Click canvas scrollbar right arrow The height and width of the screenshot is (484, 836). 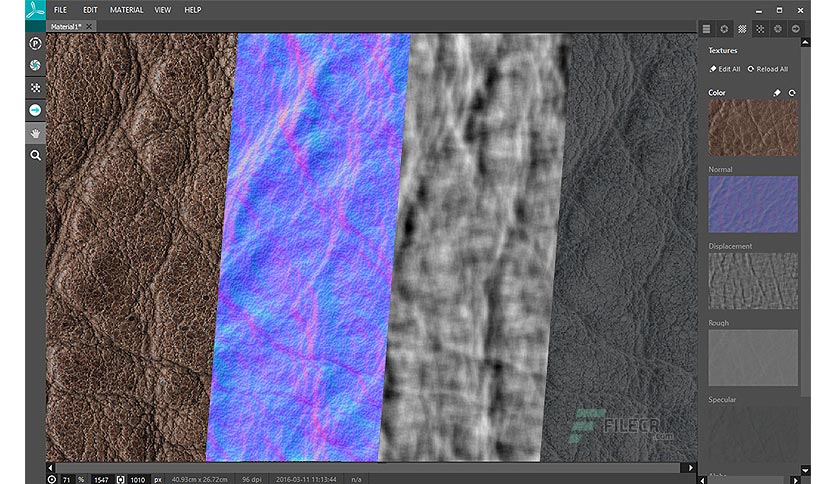[691, 467]
